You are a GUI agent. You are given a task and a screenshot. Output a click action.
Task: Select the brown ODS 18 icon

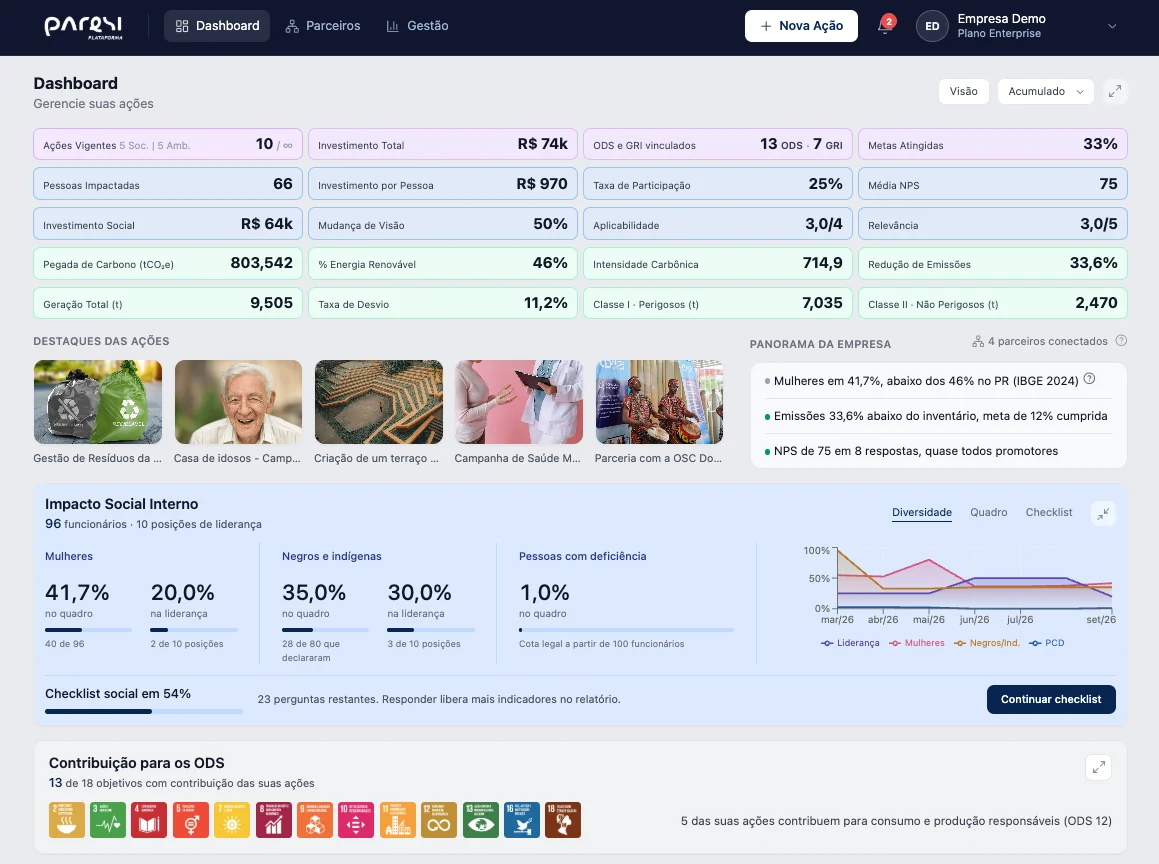(x=563, y=820)
